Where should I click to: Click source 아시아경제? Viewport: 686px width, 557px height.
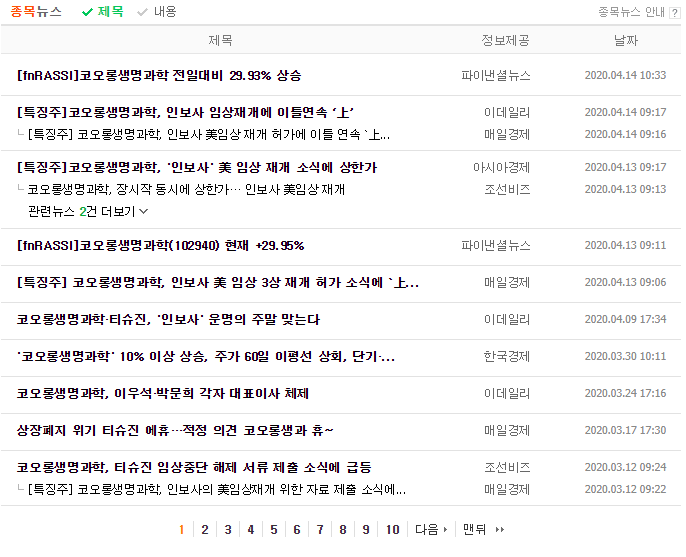(502, 168)
